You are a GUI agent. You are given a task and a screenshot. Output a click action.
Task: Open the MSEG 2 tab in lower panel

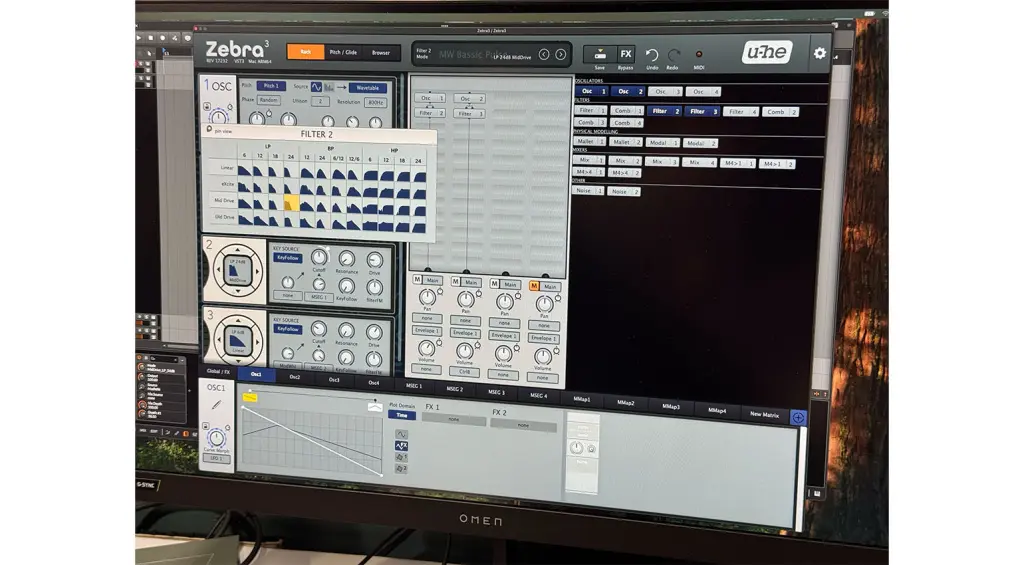pyautogui.click(x=454, y=389)
